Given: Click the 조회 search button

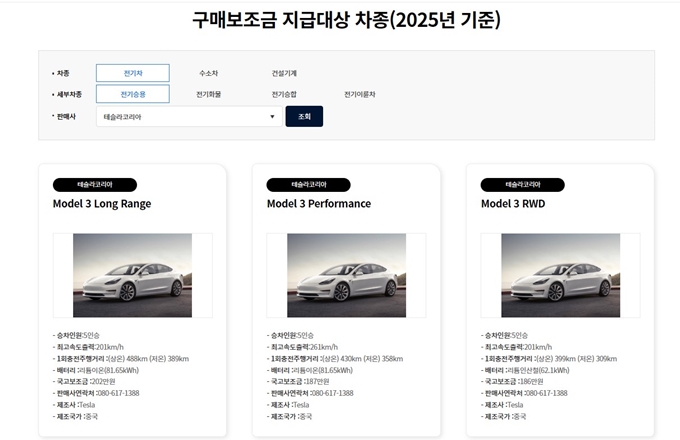Looking at the screenshot, I should click(304, 117).
